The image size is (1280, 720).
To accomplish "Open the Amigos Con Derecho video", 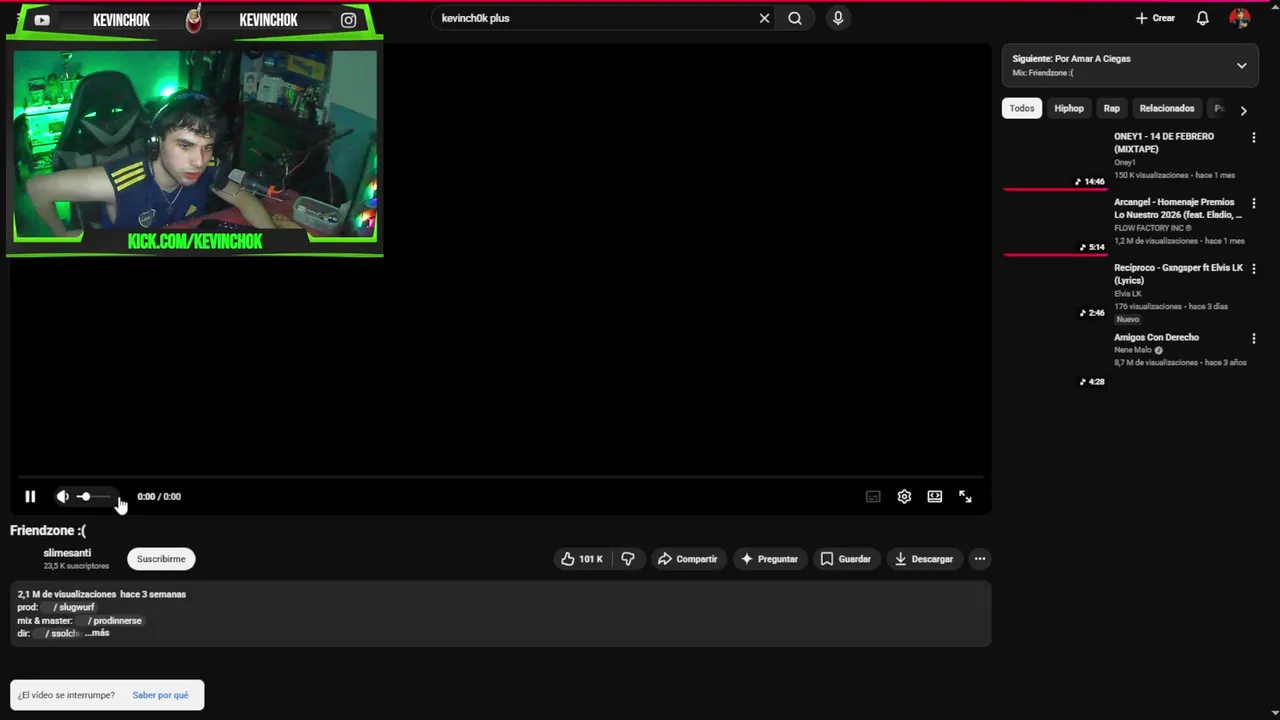I will pos(1156,337).
